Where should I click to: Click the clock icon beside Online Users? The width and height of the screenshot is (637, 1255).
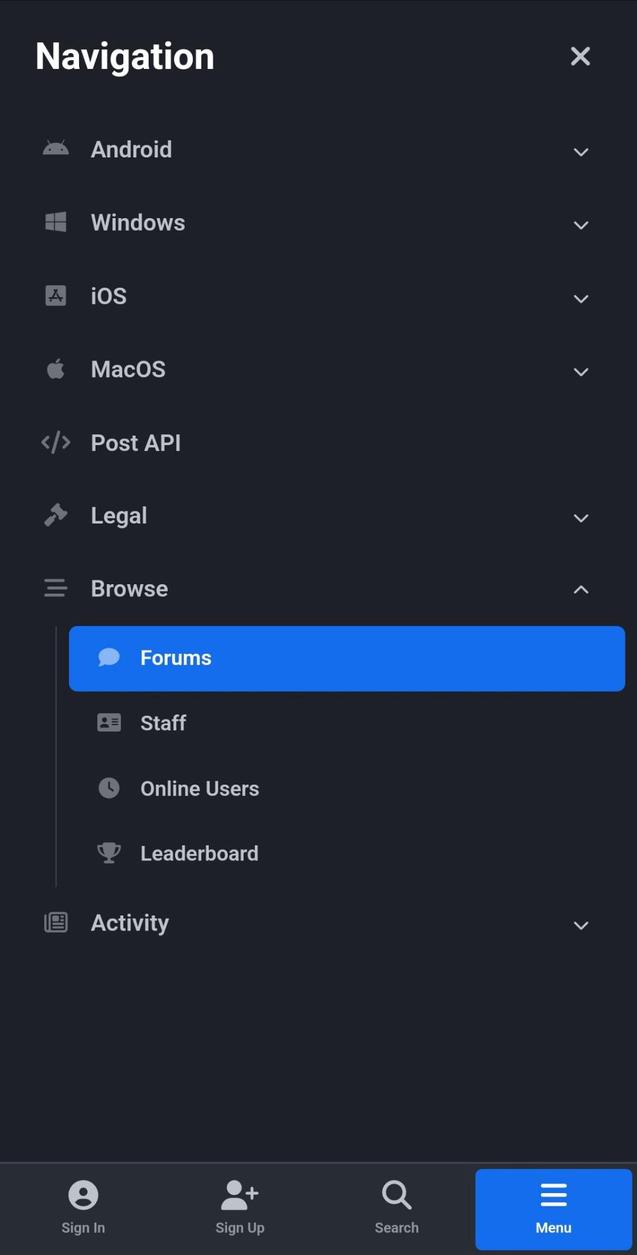109,787
